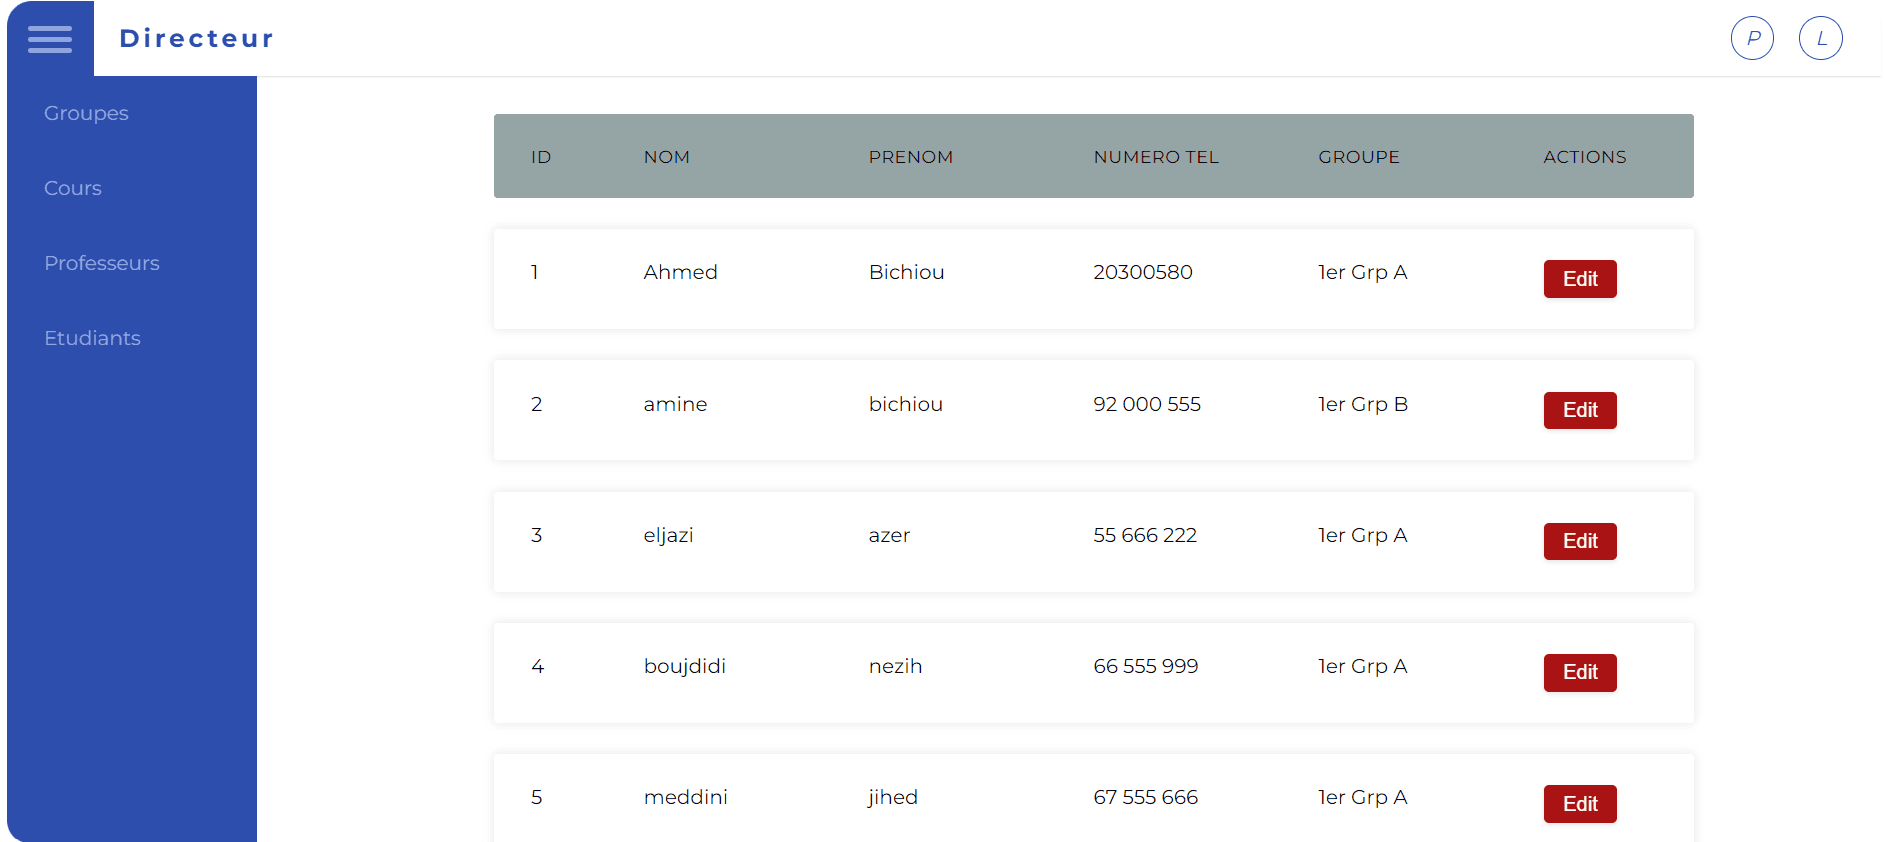The height and width of the screenshot is (842, 1885).
Task: Open Etudiants in the sidebar
Action: [92, 338]
